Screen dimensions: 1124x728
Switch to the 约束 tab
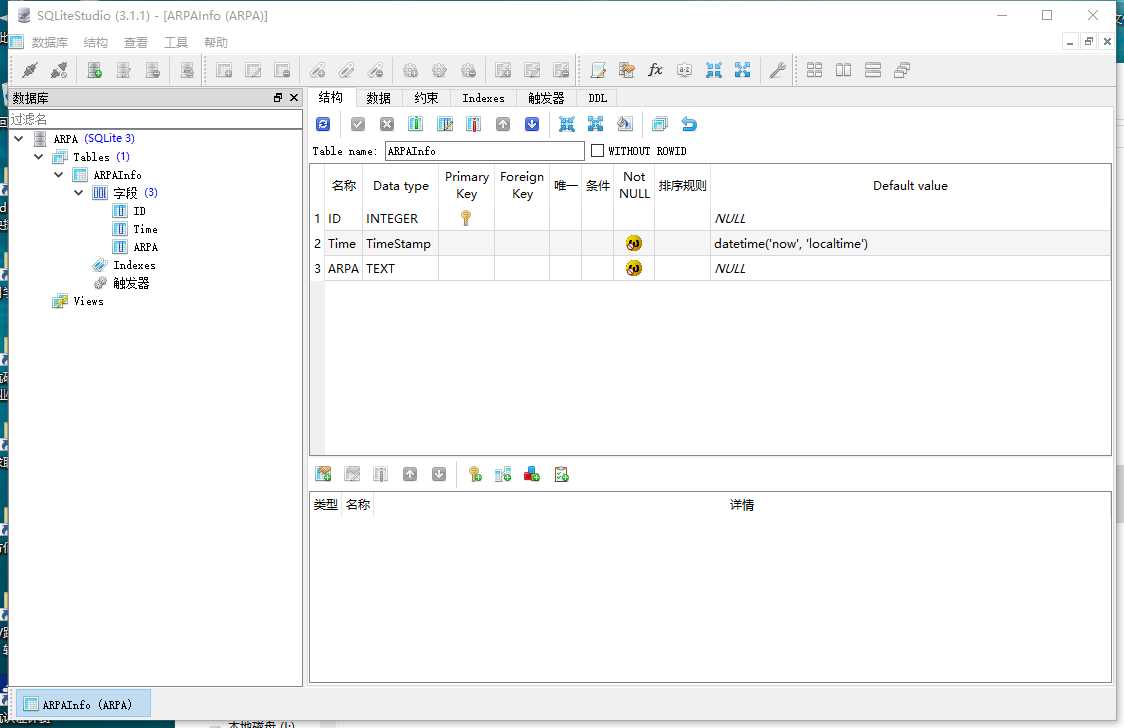click(426, 98)
